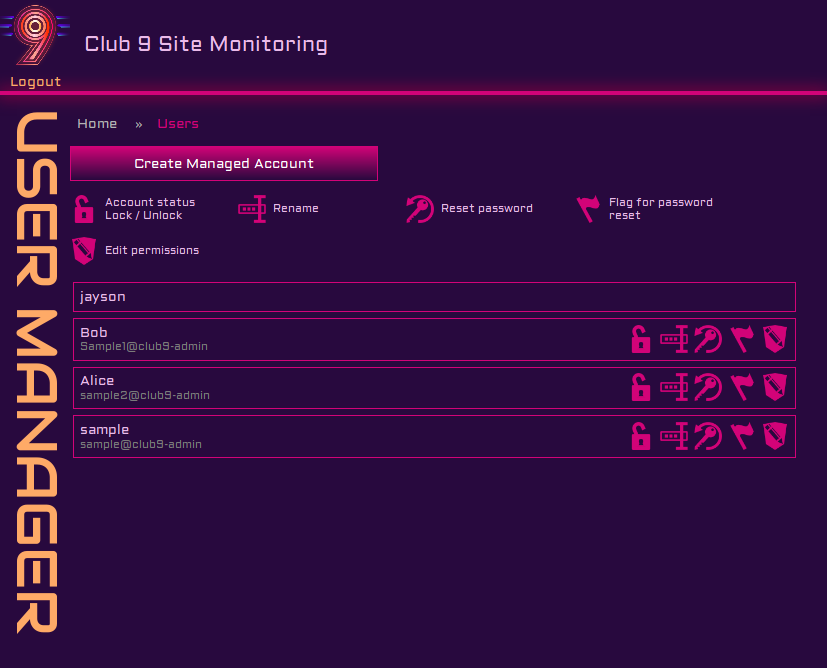
Task: Click Bob's lock/unlock account icon
Action: click(641, 340)
